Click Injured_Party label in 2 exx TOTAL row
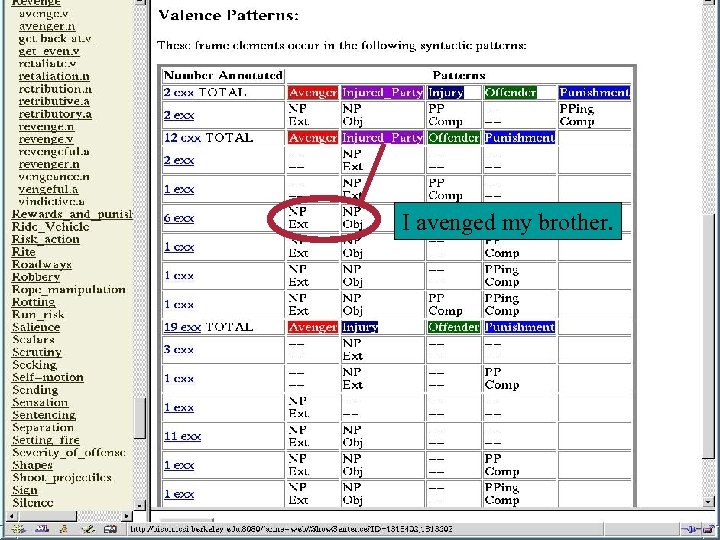This screenshot has height=540, width=720. [382, 92]
